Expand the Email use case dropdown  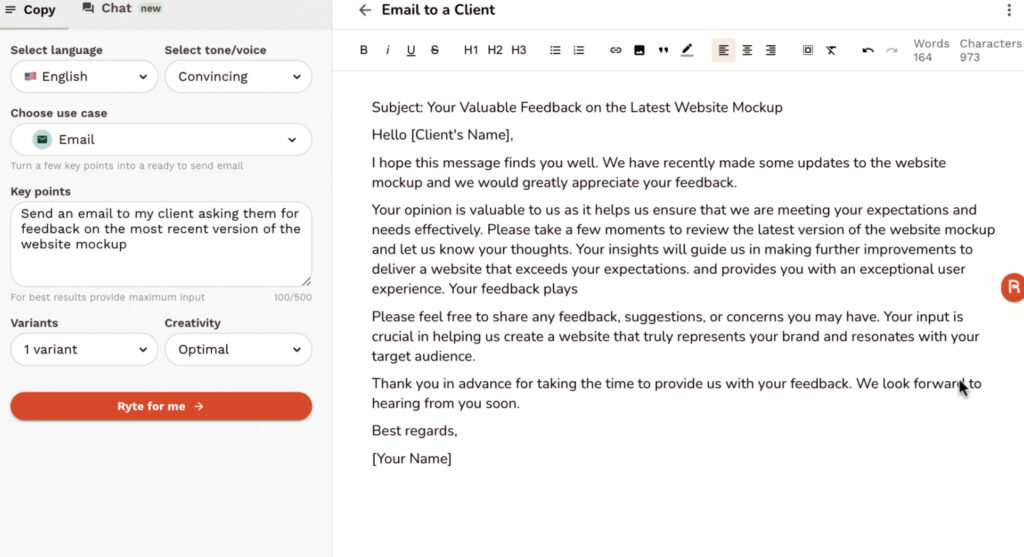coord(161,139)
